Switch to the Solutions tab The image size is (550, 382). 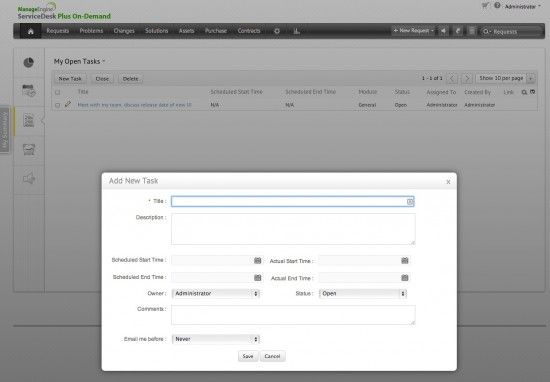point(156,31)
